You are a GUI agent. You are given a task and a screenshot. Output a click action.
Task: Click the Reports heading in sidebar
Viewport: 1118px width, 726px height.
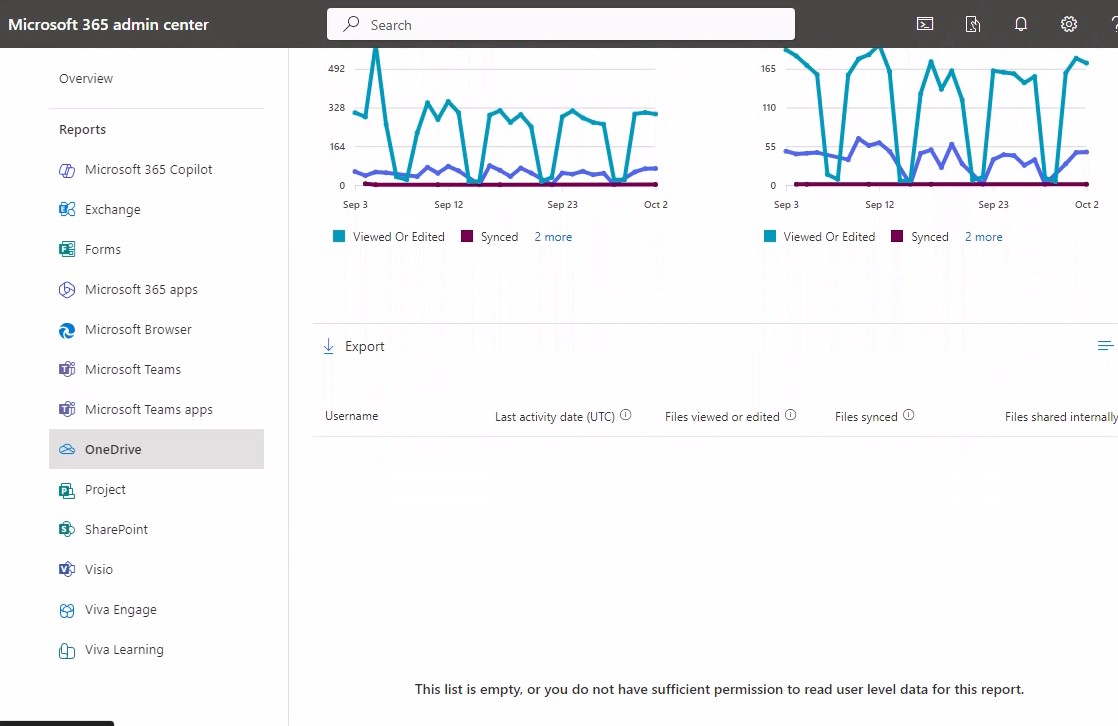[x=83, y=130]
